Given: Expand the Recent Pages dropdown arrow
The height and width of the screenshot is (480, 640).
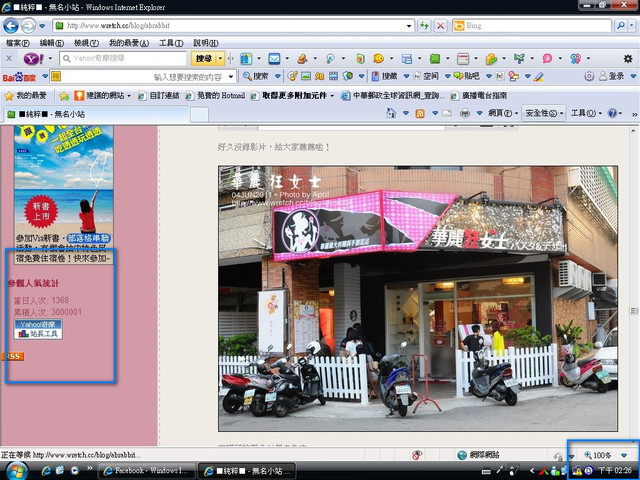Looking at the screenshot, I should (x=42, y=26).
